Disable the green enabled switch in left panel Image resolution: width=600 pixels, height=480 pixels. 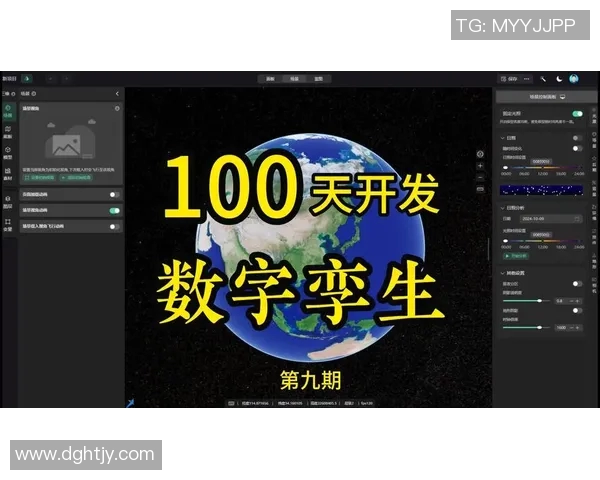pyautogui.click(x=114, y=211)
